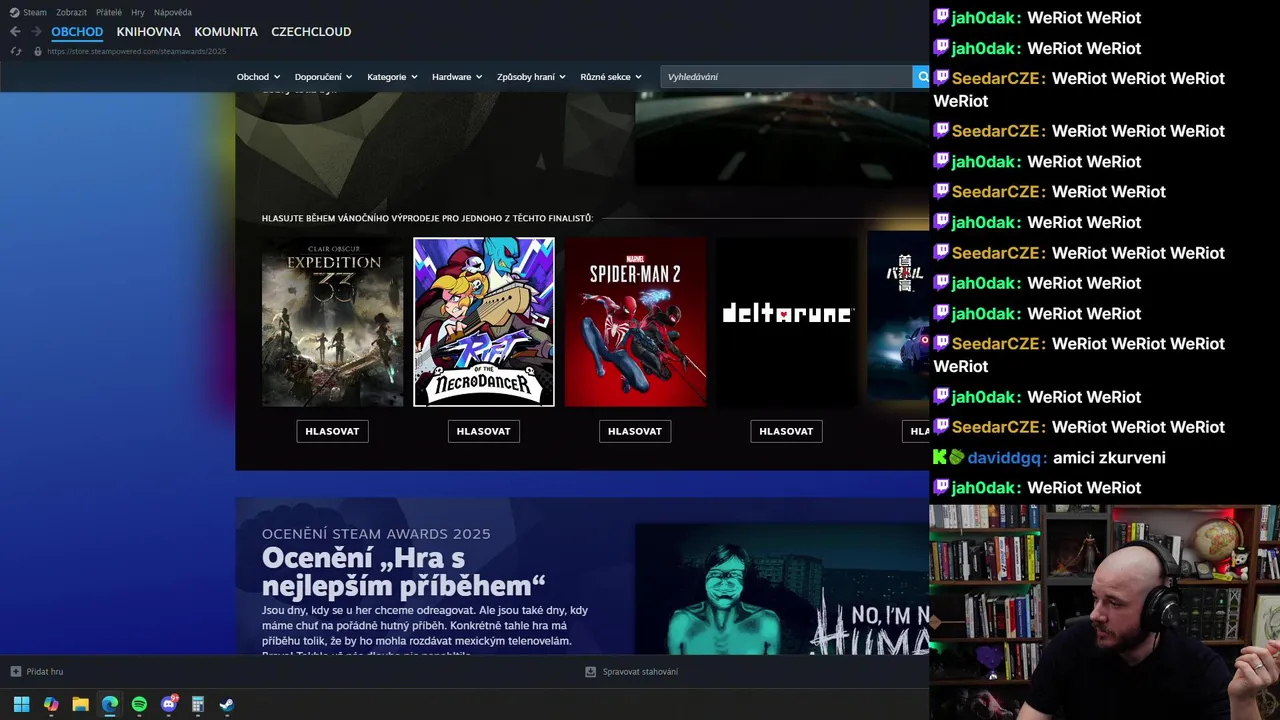Click the Kick badge next to daviddgq

coord(940,457)
